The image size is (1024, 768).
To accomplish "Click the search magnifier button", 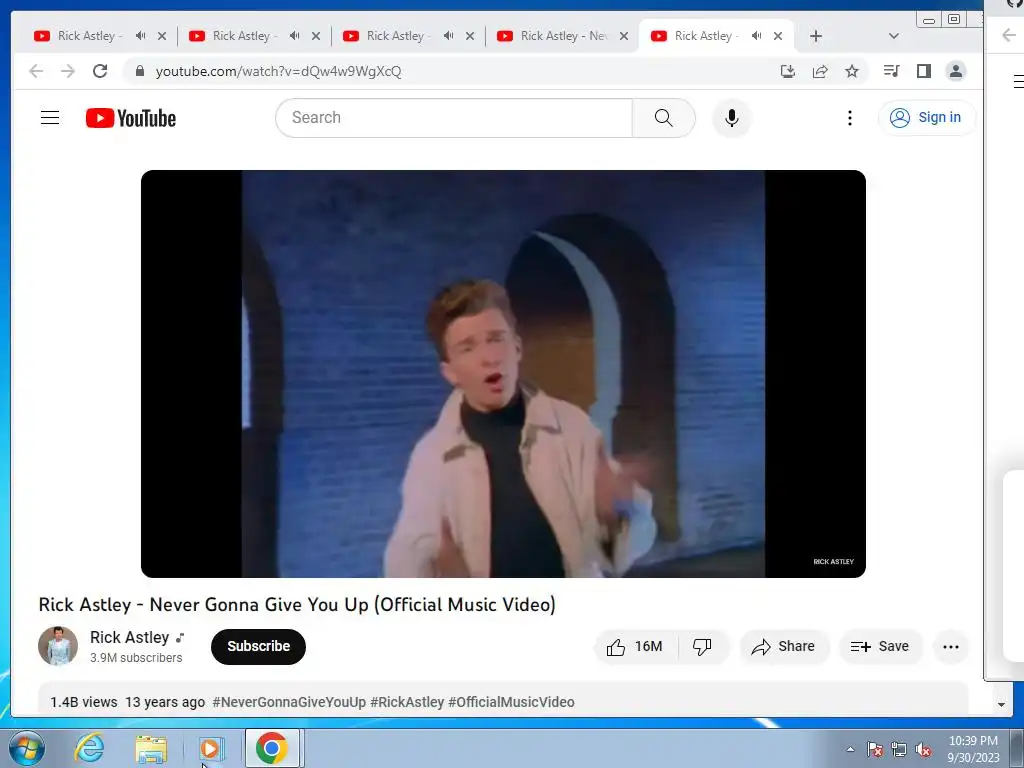I will pyautogui.click(x=664, y=118).
